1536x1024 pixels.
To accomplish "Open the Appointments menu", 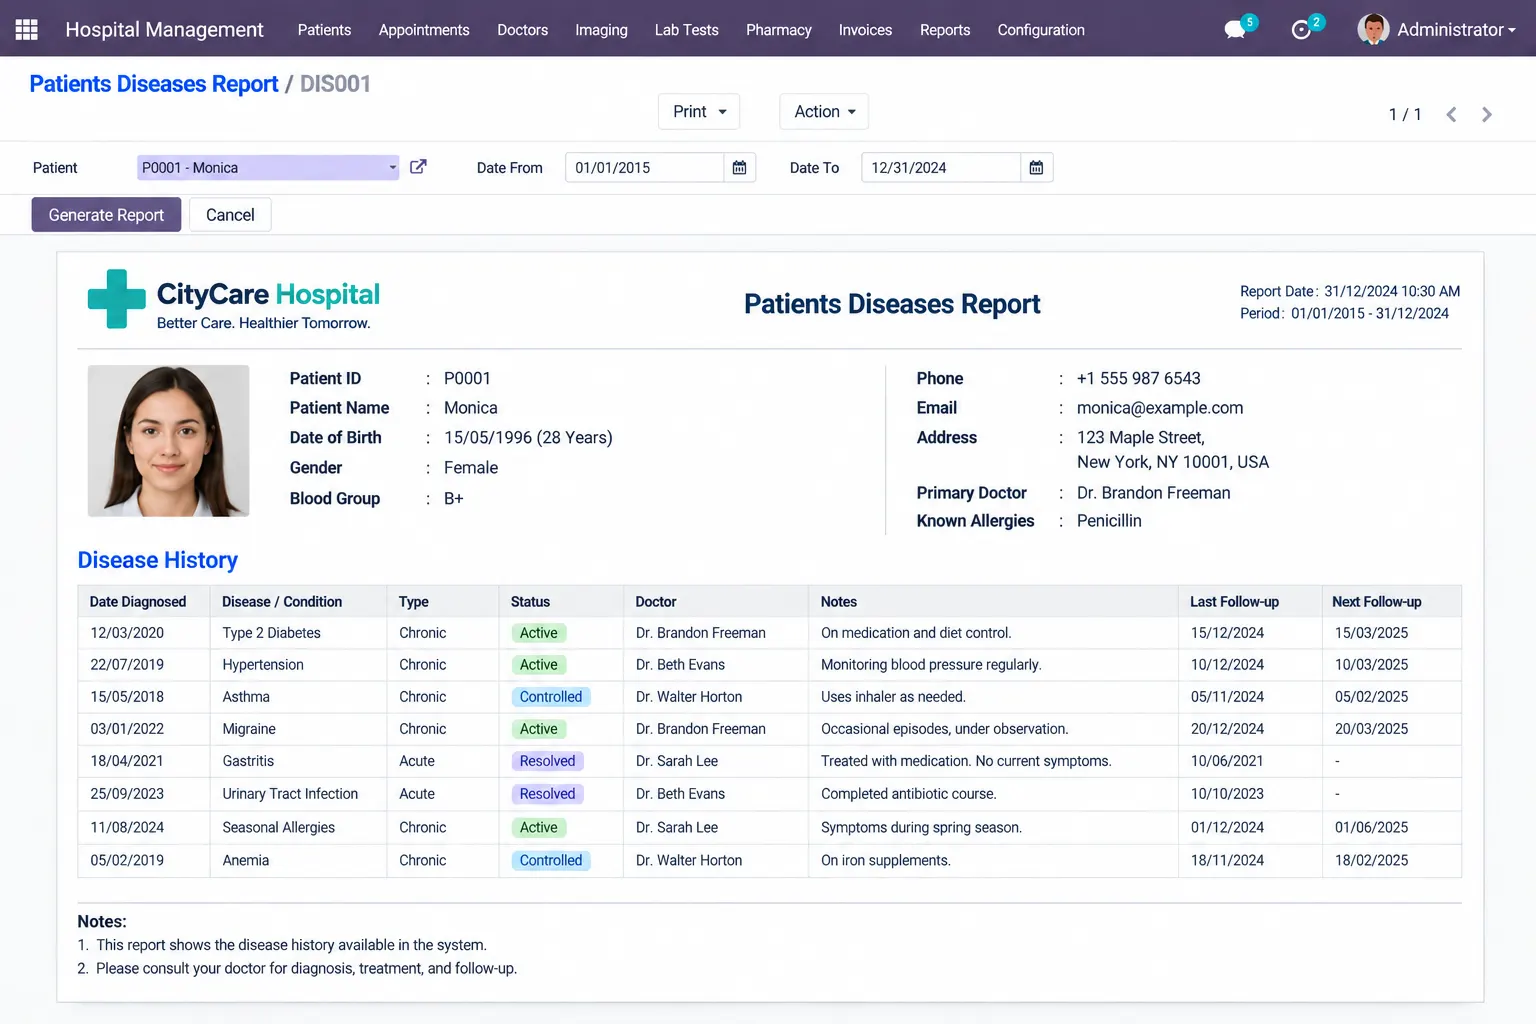I will point(424,30).
